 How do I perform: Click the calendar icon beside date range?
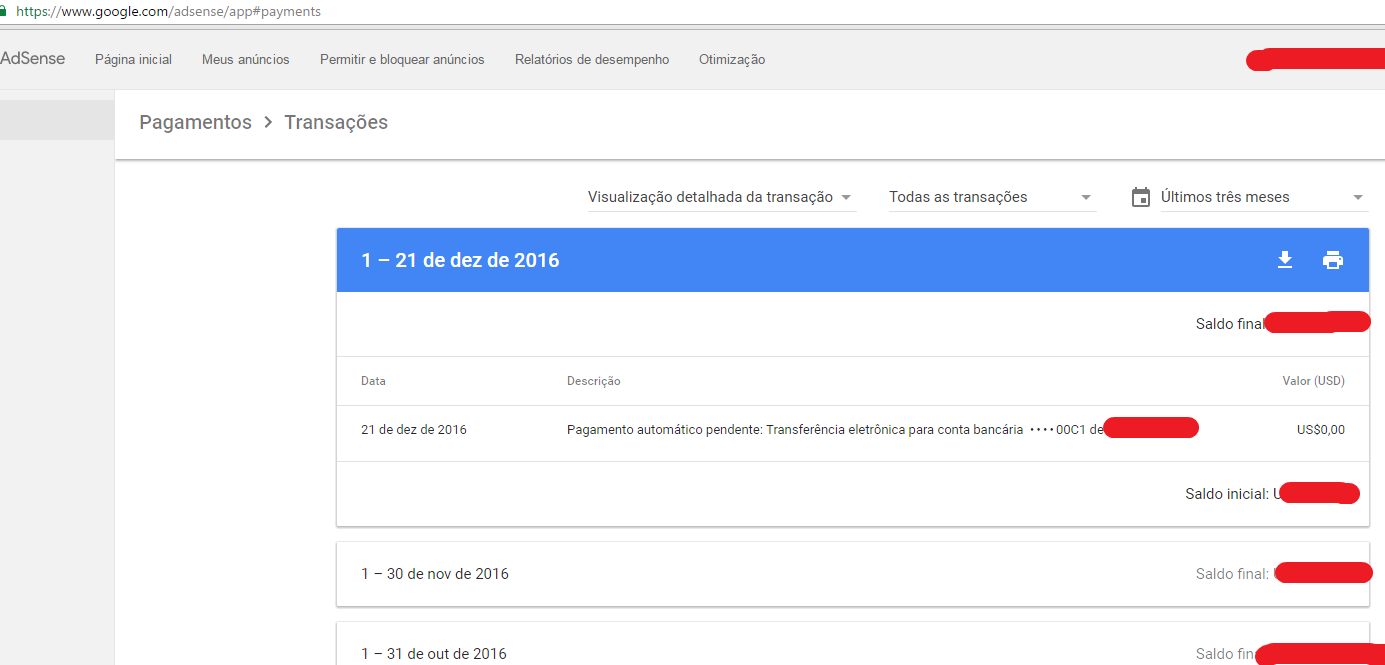[x=1141, y=197]
